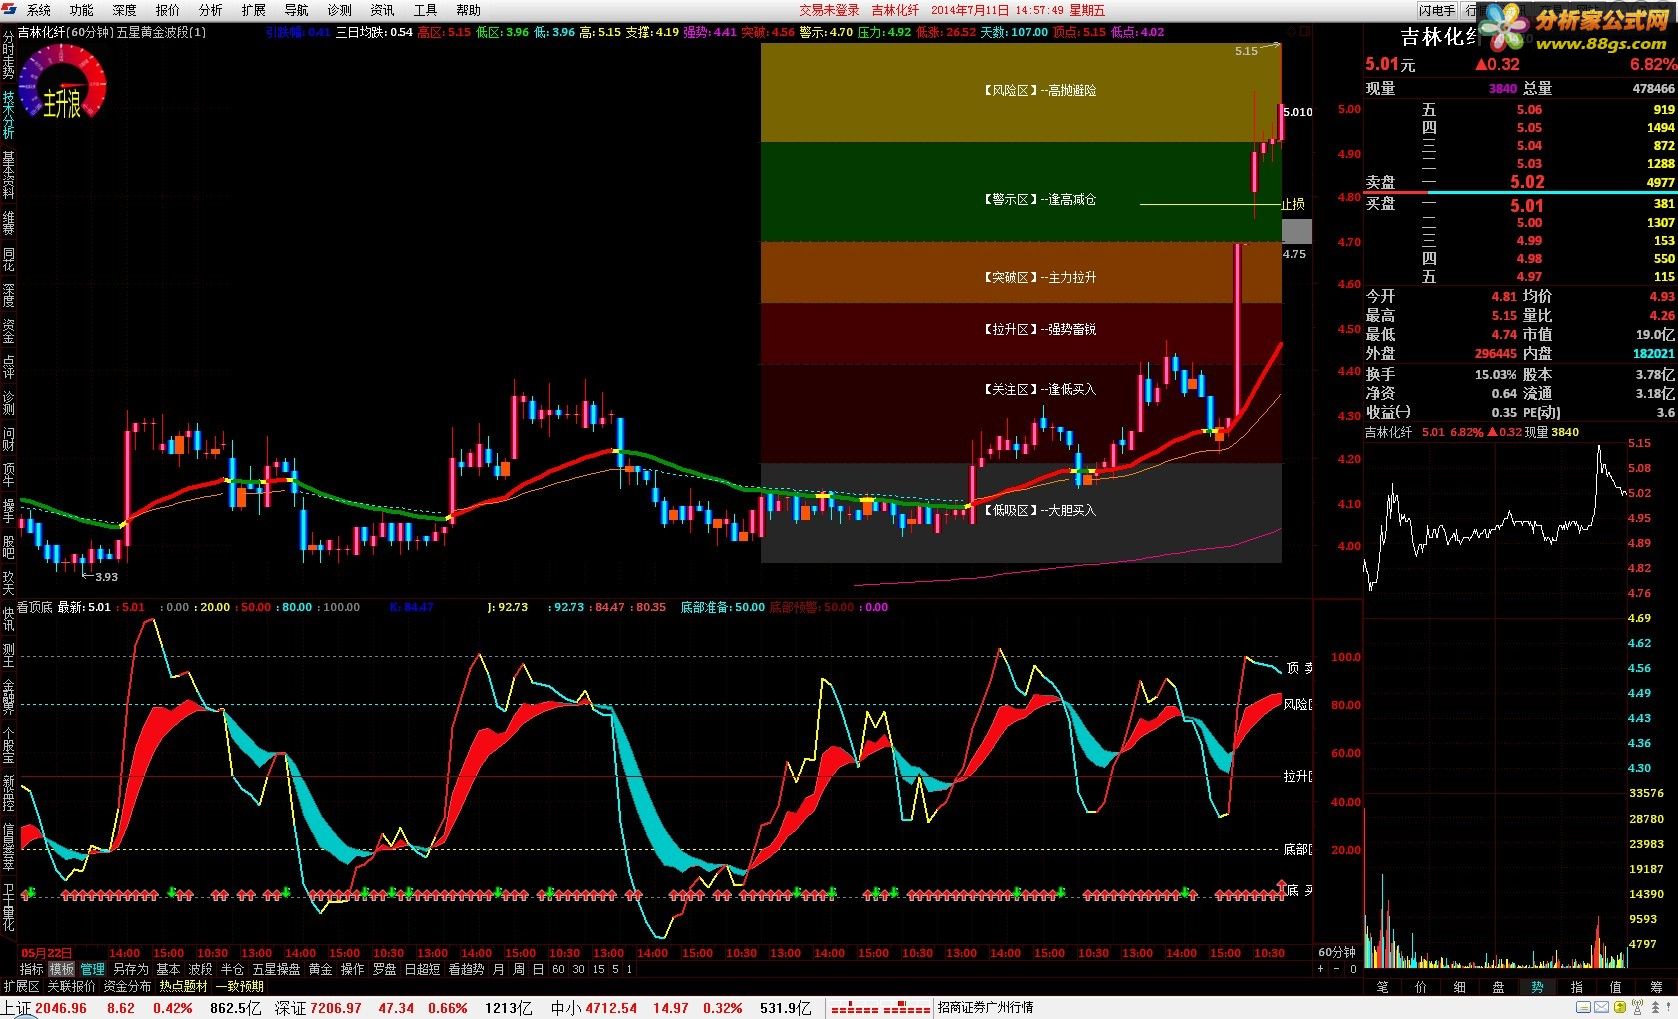Click the application logo icon beside 系统

click(9, 10)
